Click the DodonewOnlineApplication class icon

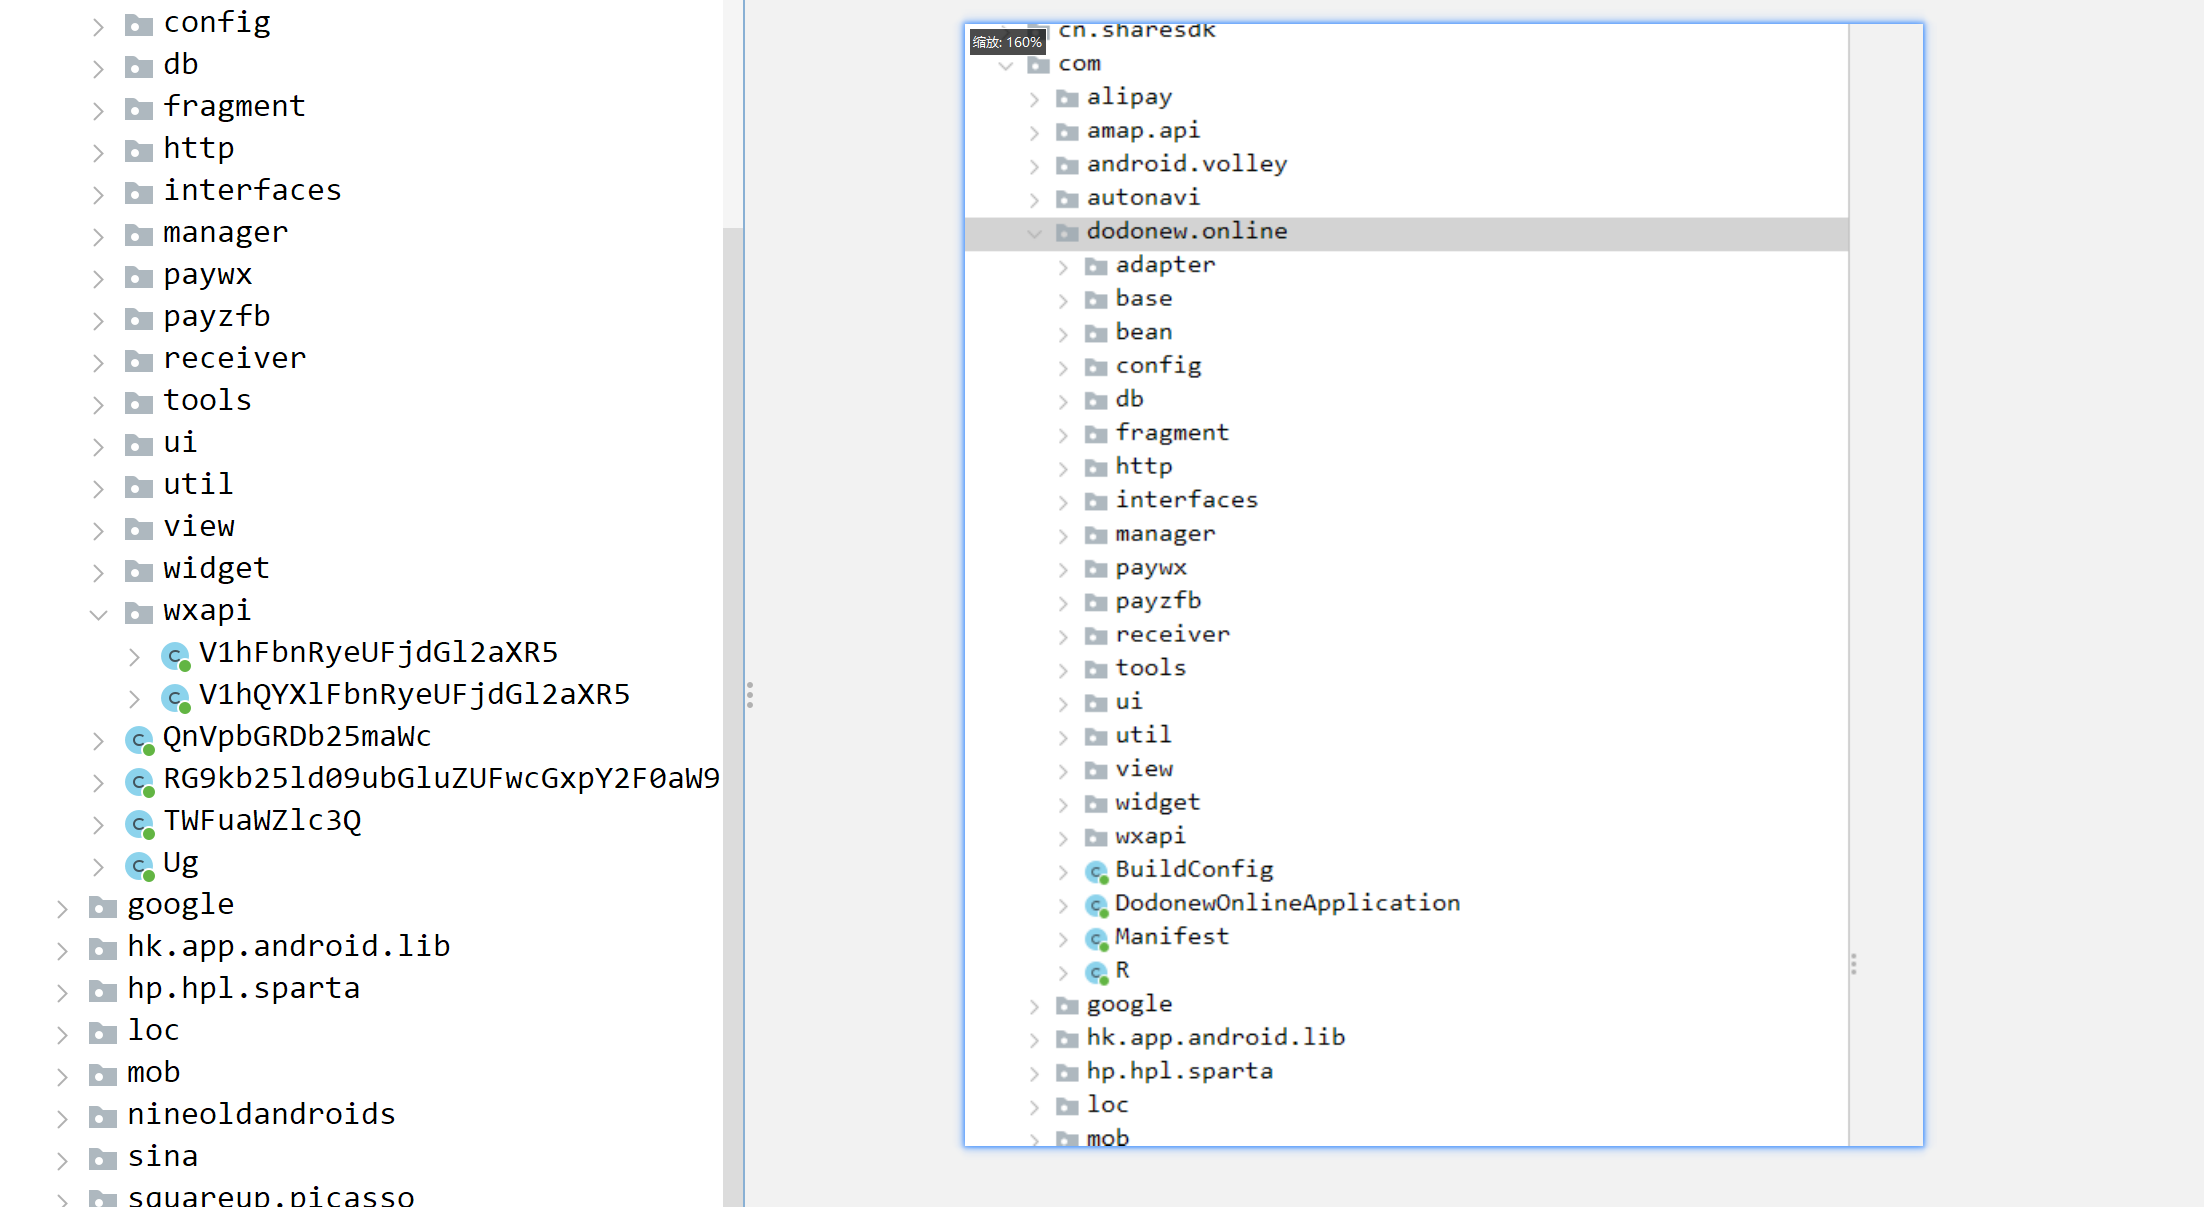pyautogui.click(x=1096, y=906)
